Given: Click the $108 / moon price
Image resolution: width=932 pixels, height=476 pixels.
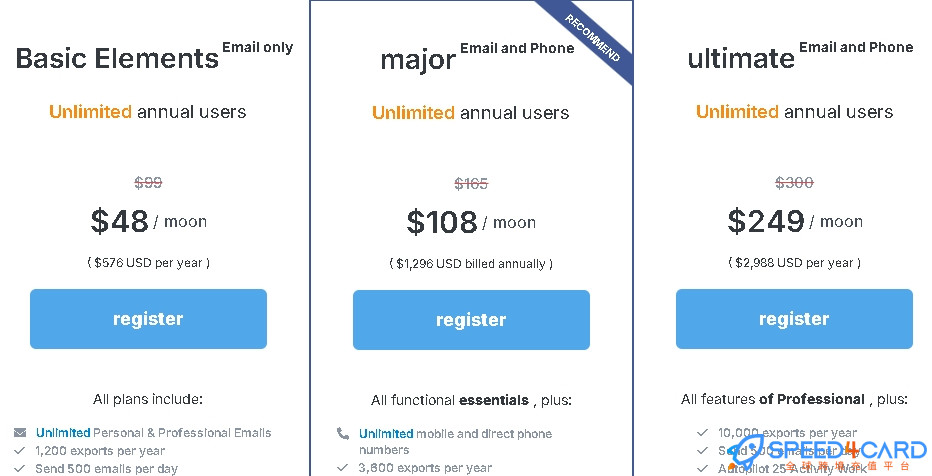Looking at the screenshot, I should pos(471,222).
